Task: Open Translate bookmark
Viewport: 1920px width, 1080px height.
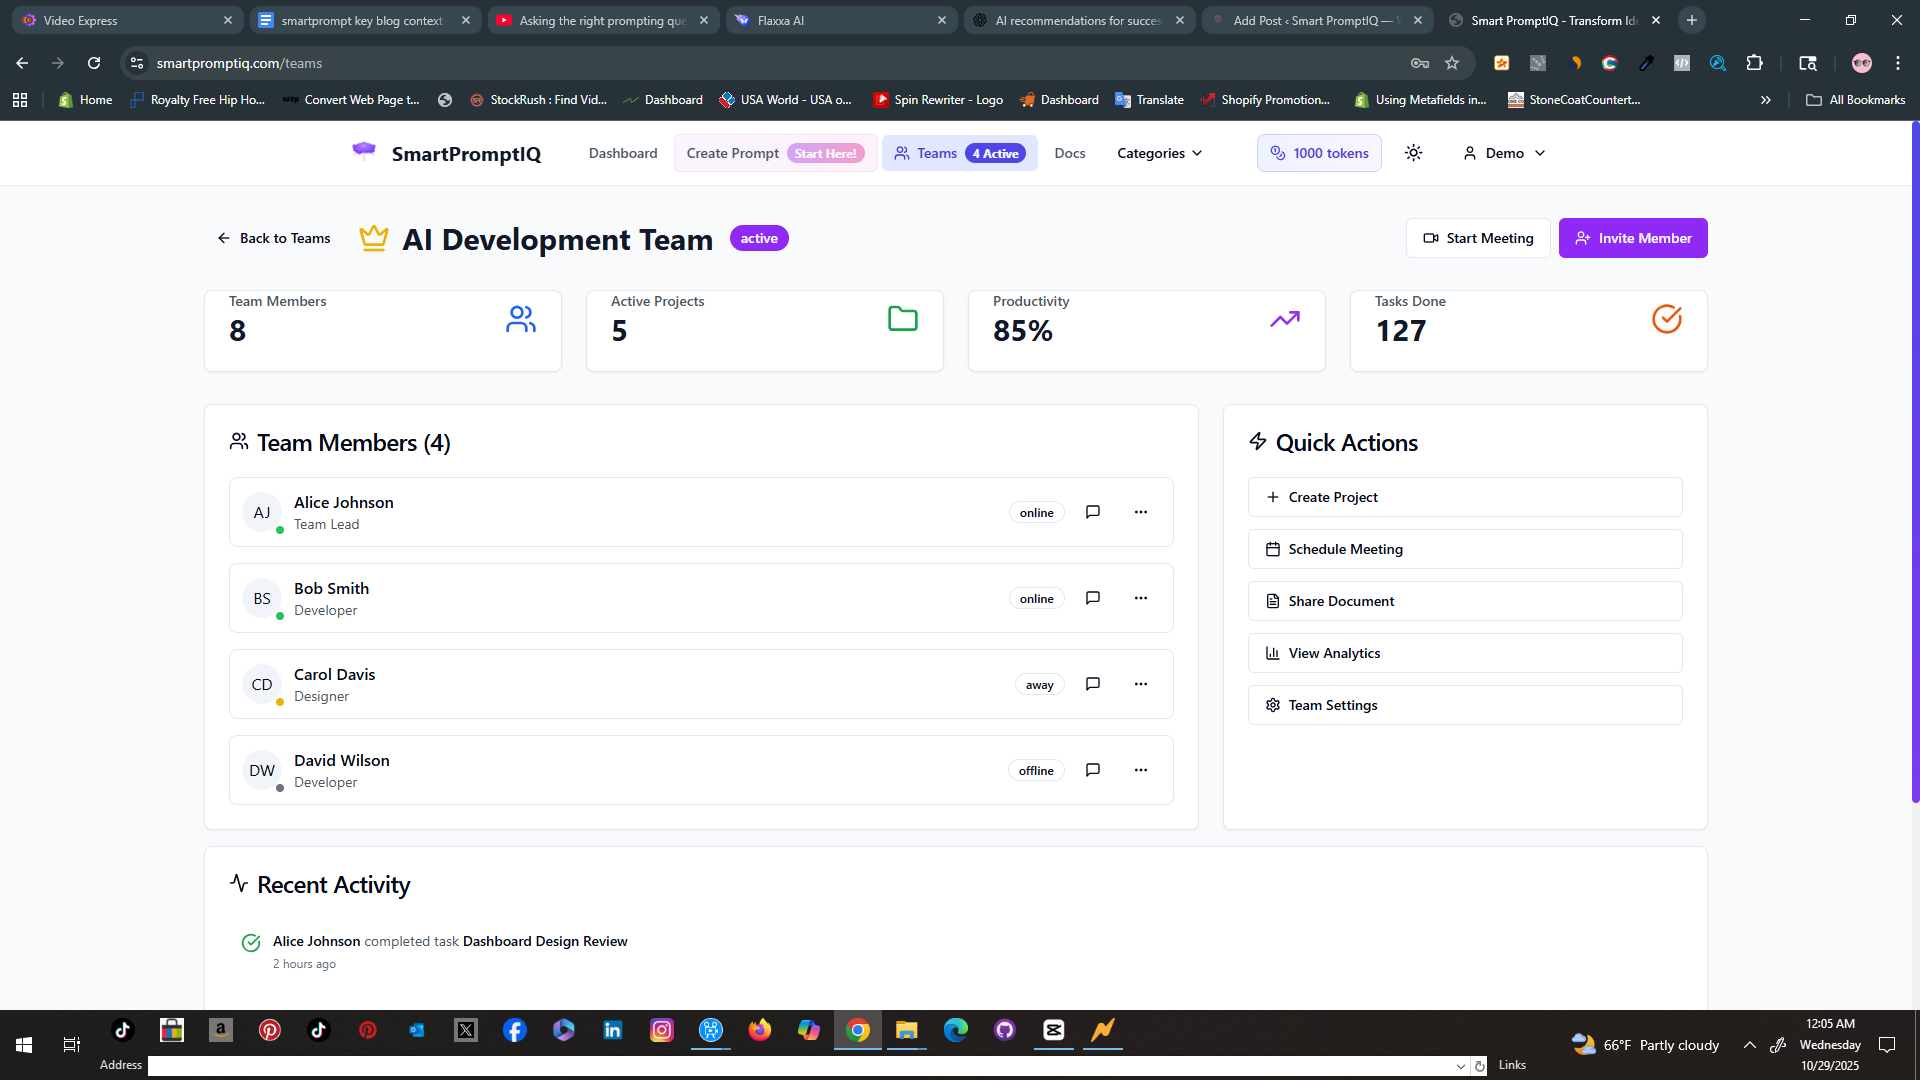Action: click(1149, 100)
